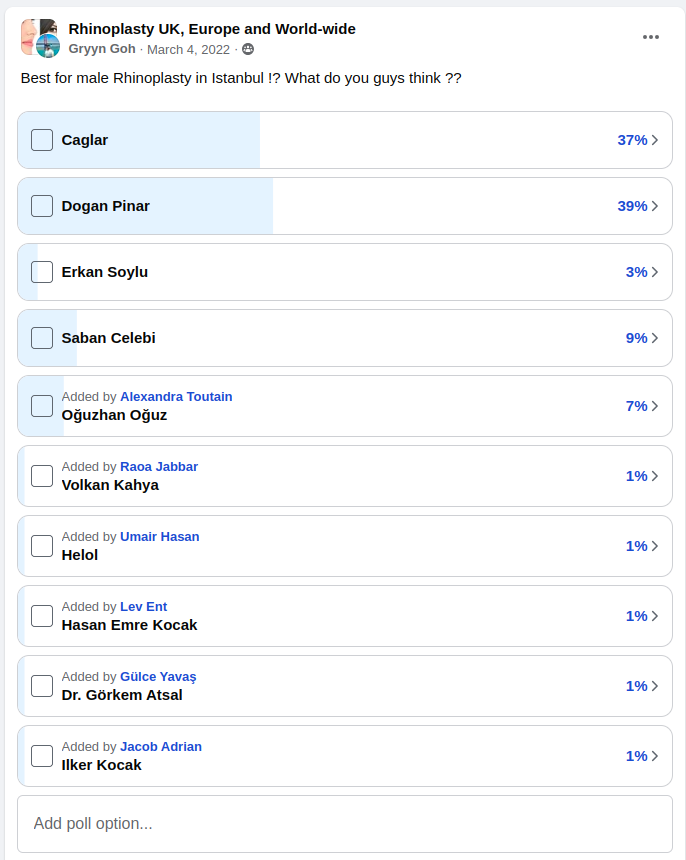Open Alexandra Toutain's profile link
The width and height of the screenshot is (686, 860).
pos(176,397)
